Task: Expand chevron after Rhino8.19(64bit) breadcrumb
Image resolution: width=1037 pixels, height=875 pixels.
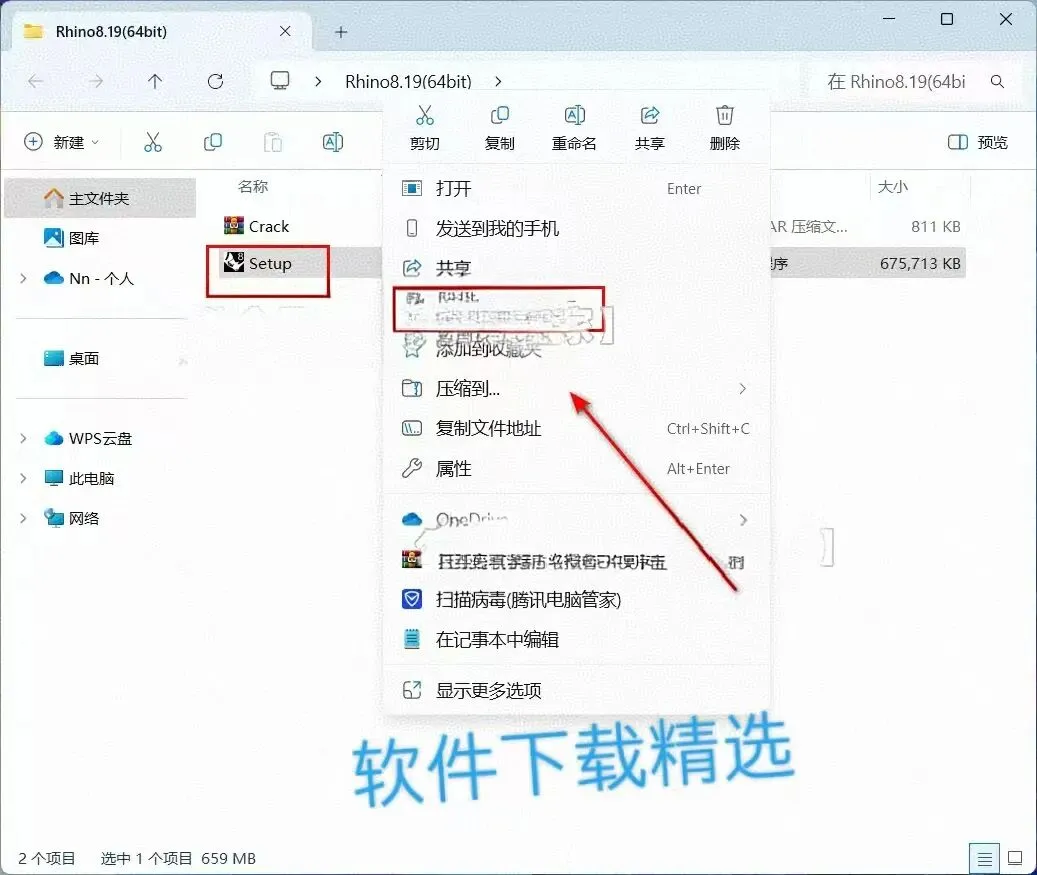Action: (x=498, y=81)
